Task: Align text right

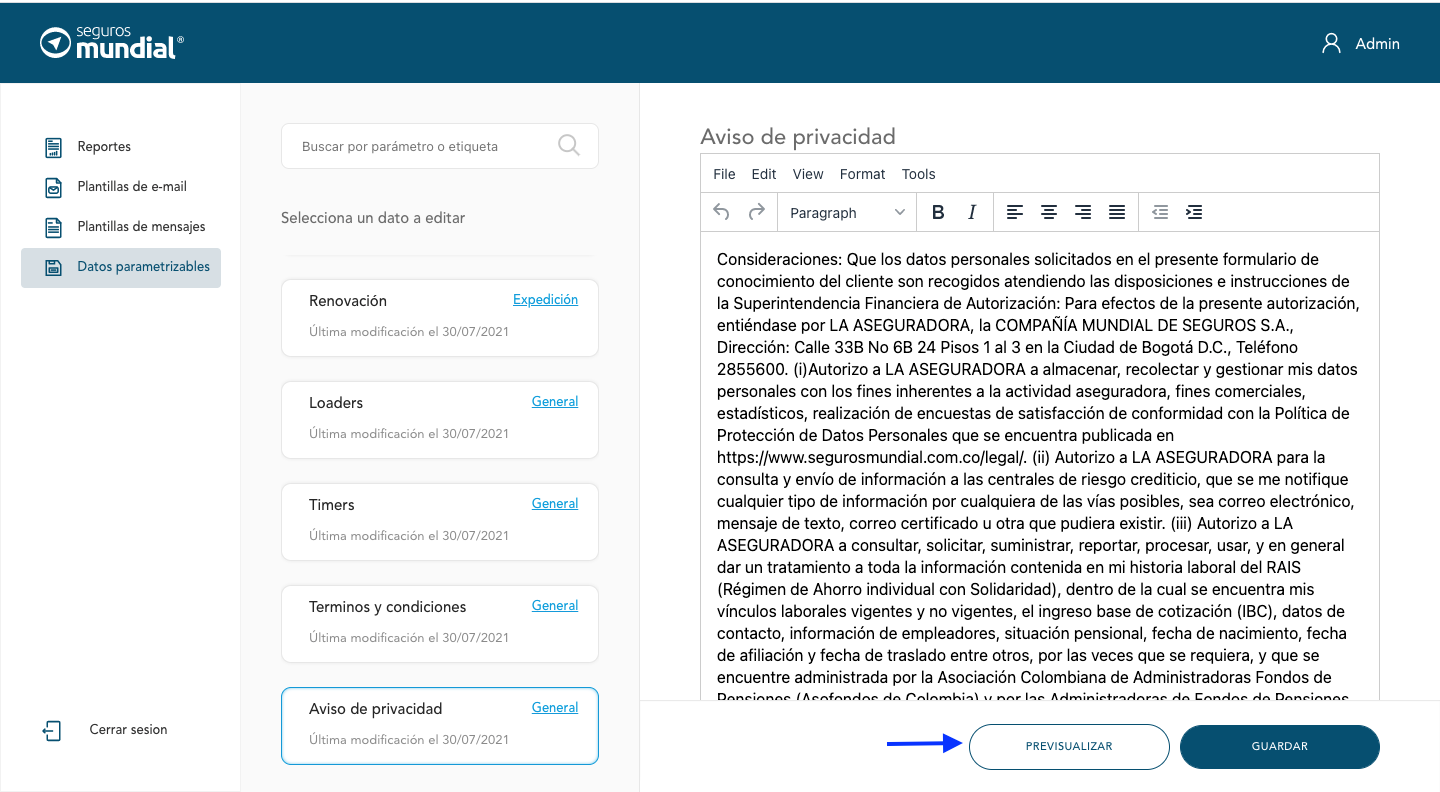Action: [x=1083, y=212]
